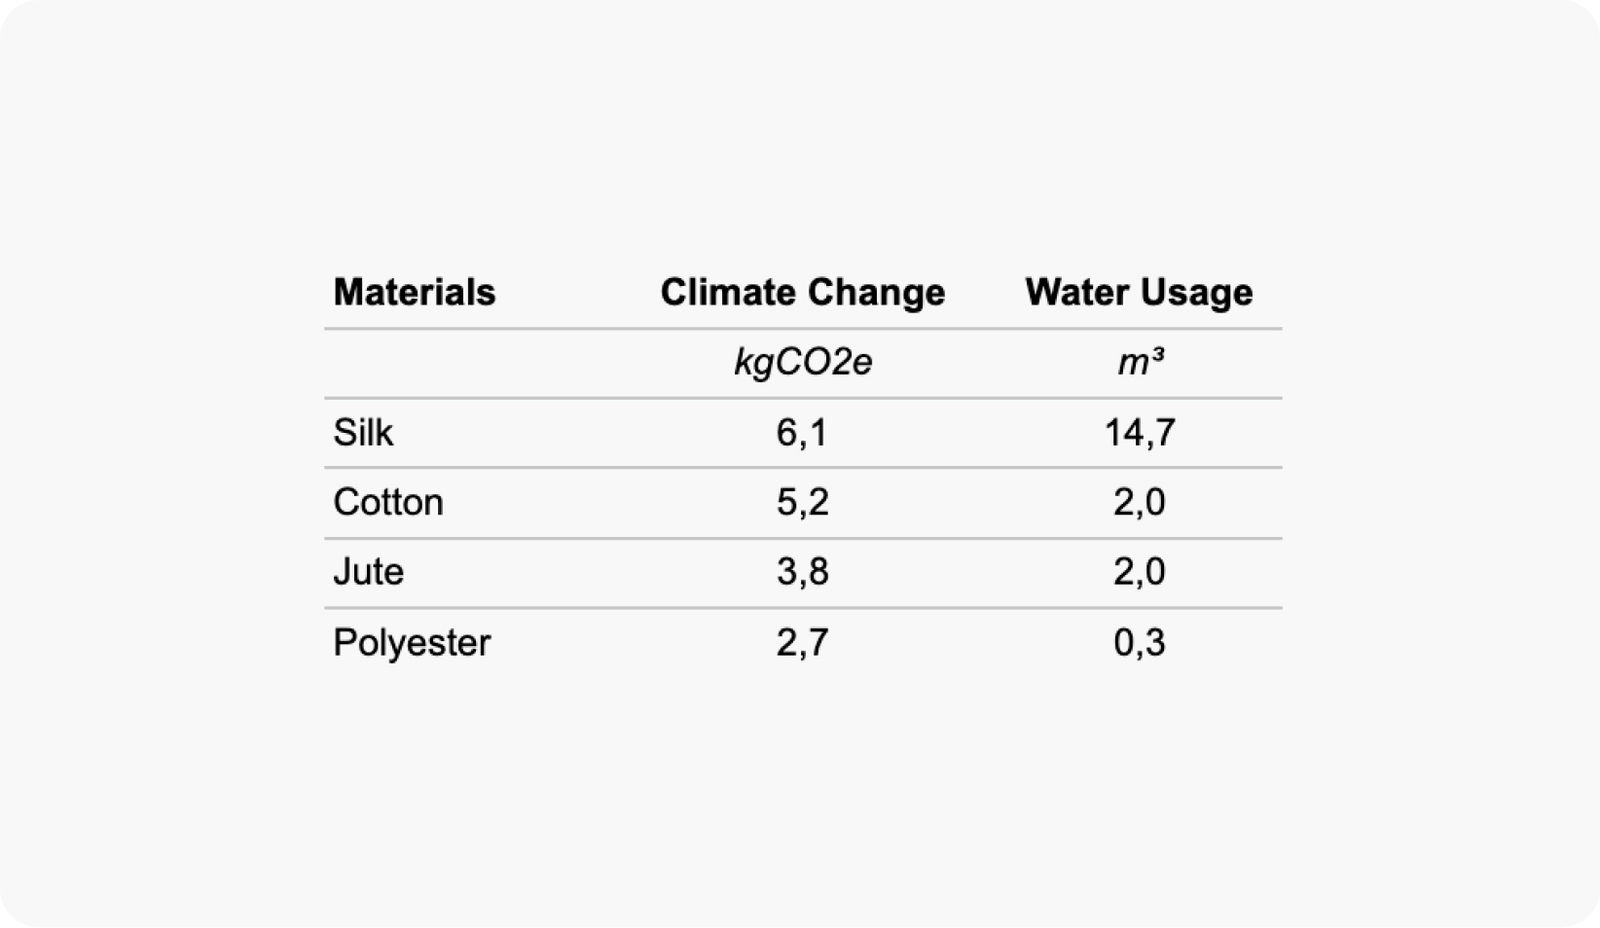Select Jute's water usage value 2,0
Viewport: 1600px width, 928px height.
point(1139,572)
